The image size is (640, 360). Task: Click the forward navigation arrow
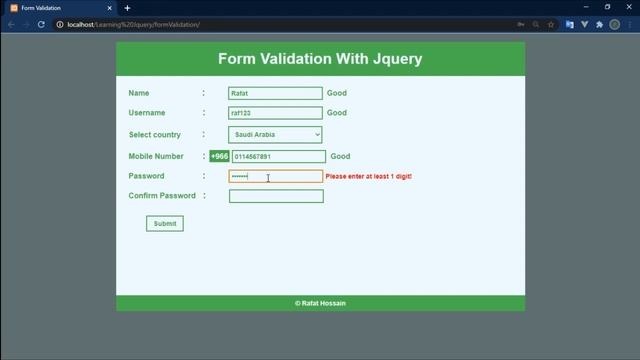click(x=26, y=24)
